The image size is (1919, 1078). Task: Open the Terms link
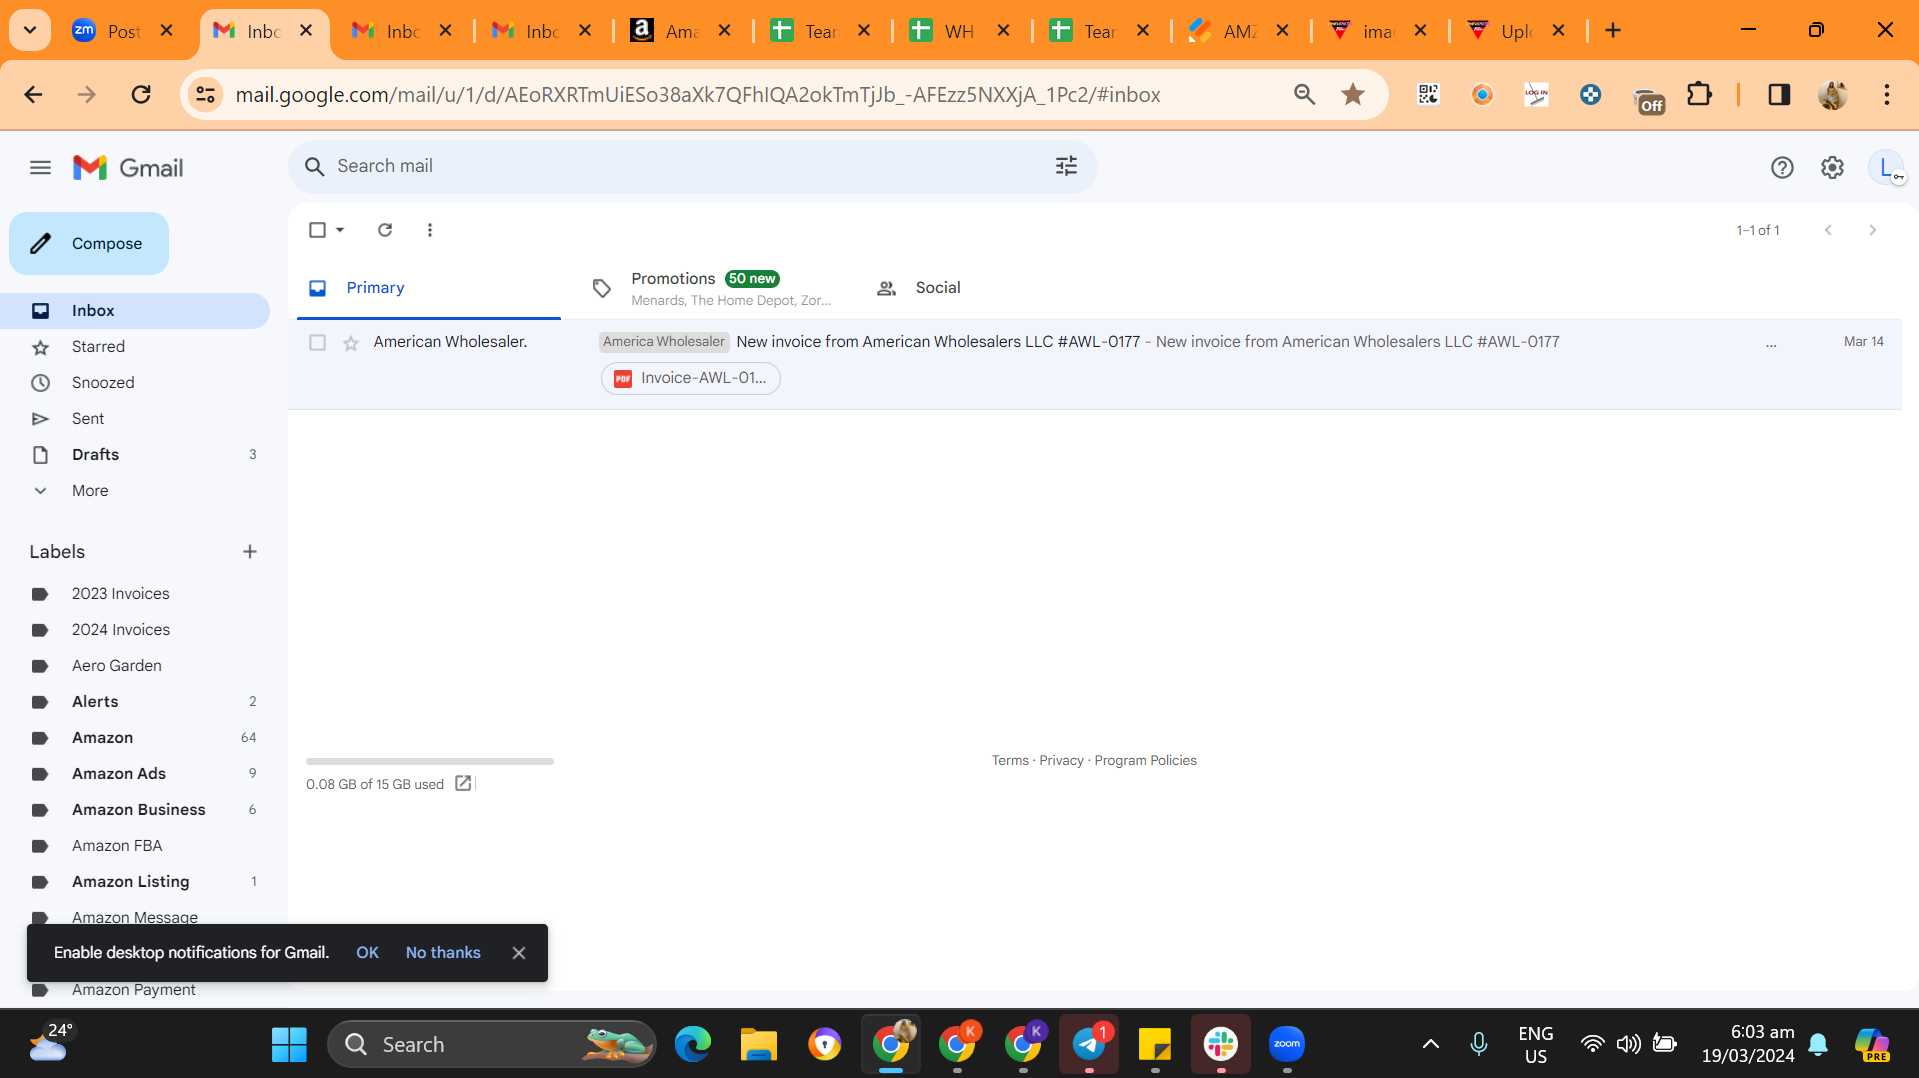(1010, 761)
